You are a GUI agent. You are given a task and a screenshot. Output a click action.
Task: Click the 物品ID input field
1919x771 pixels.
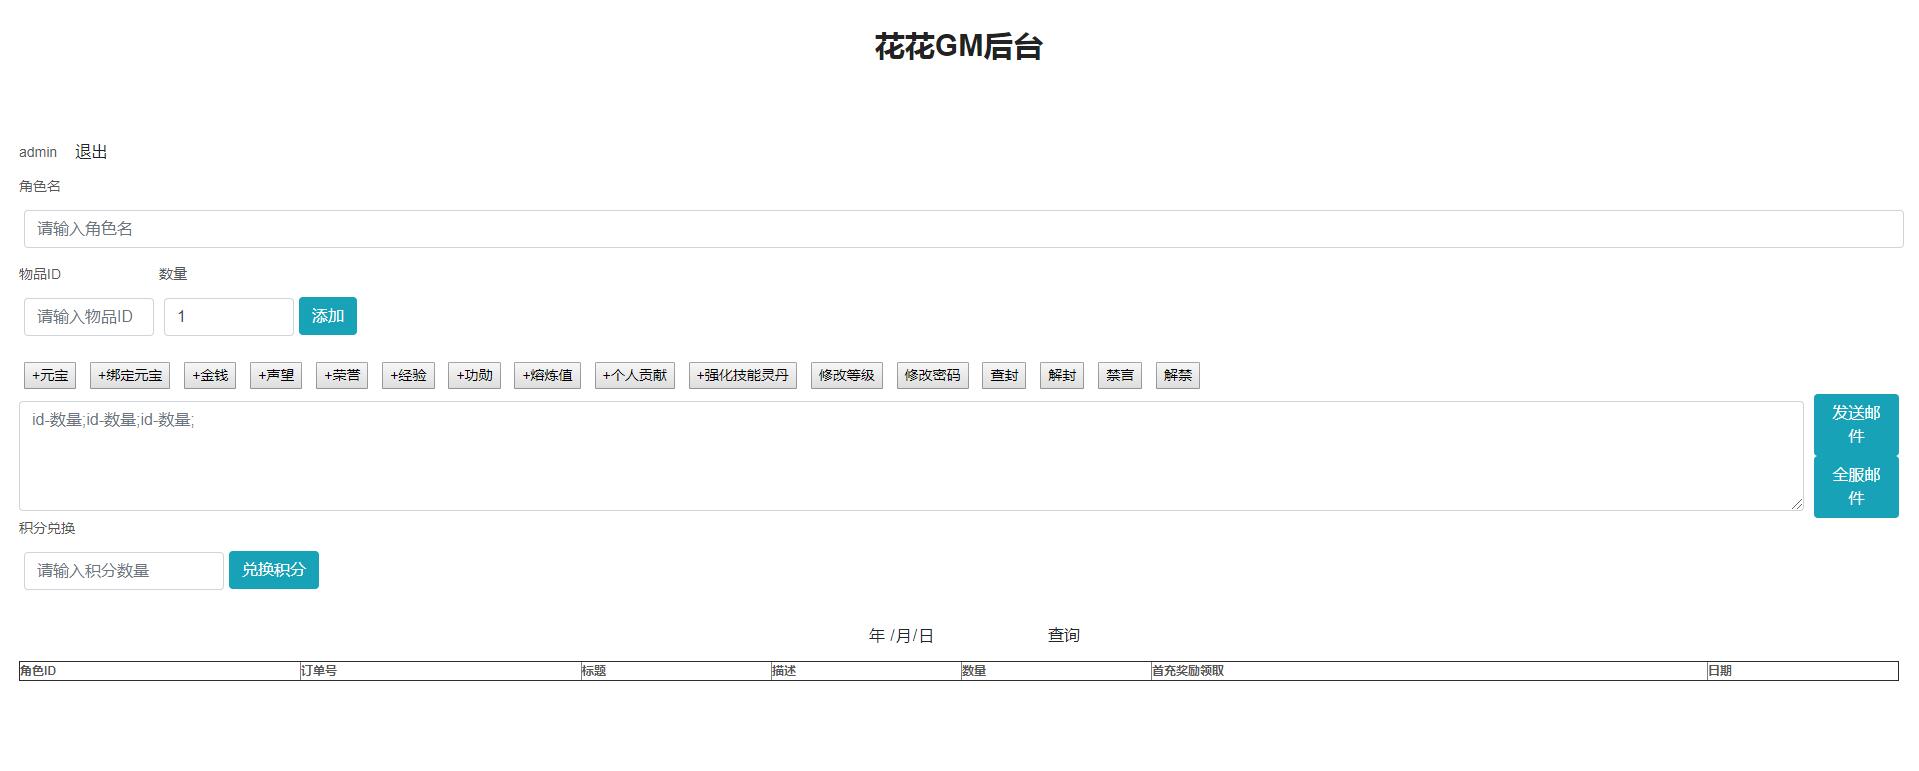pyautogui.click(x=88, y=317)
